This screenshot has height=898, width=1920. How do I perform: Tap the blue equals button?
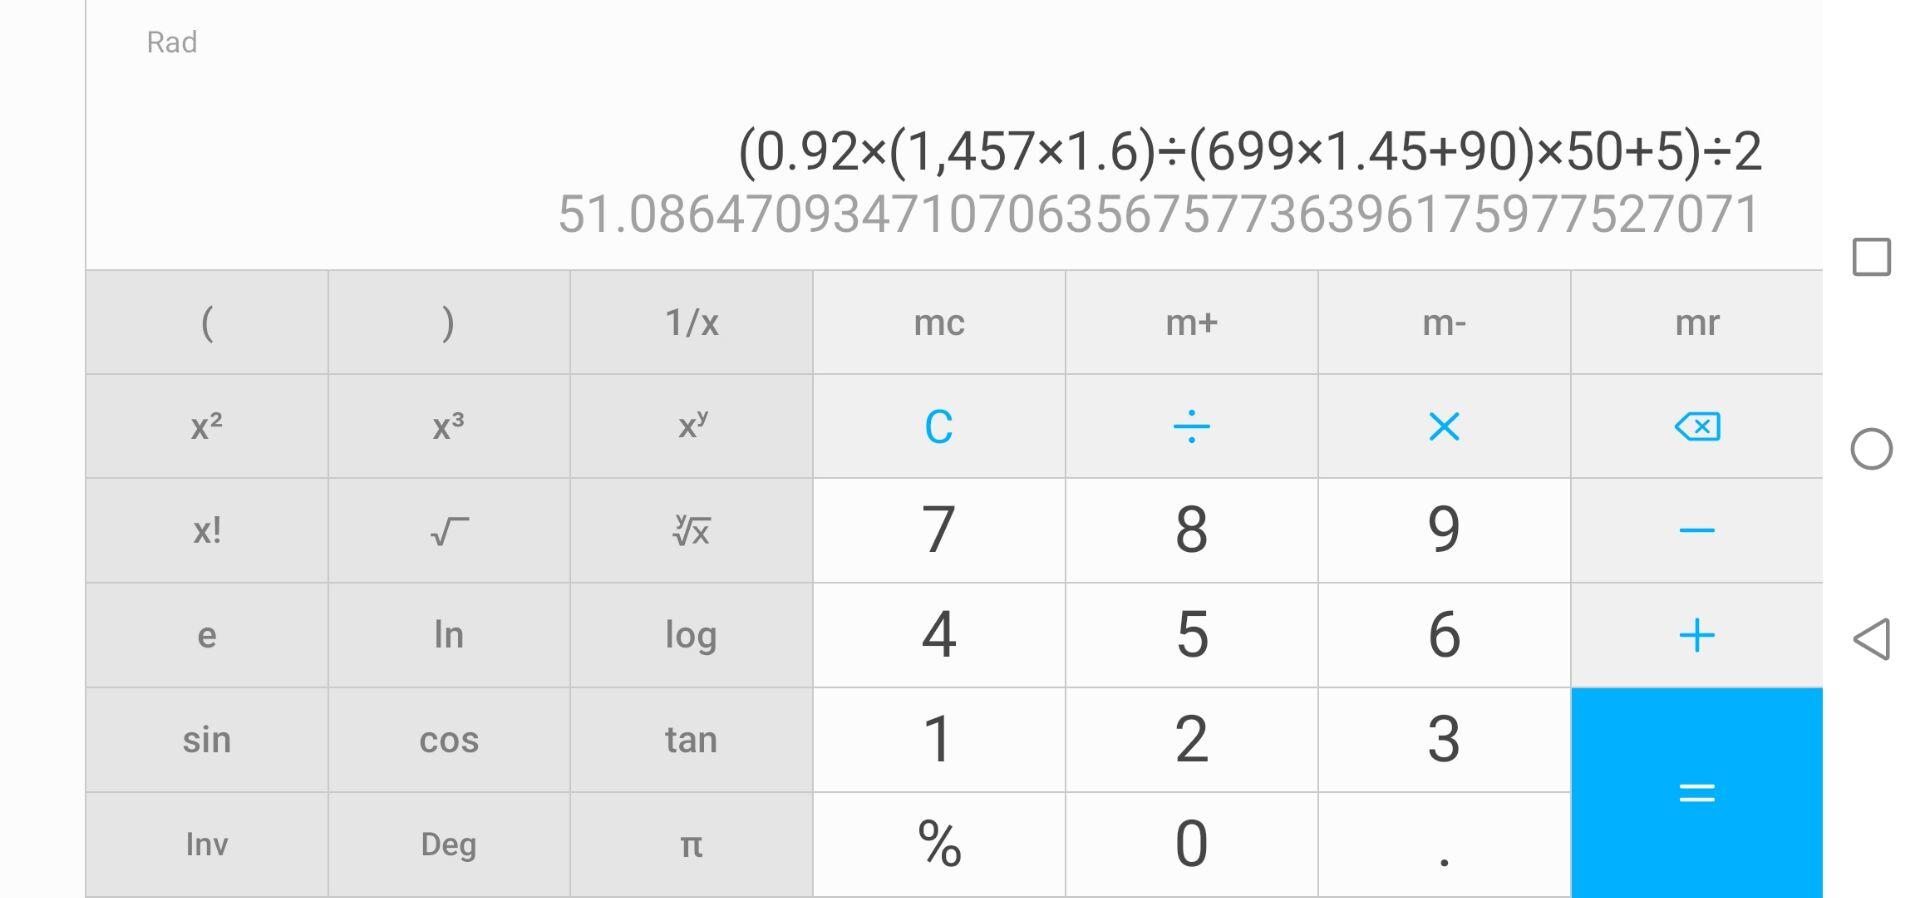tap(1697, 793)
